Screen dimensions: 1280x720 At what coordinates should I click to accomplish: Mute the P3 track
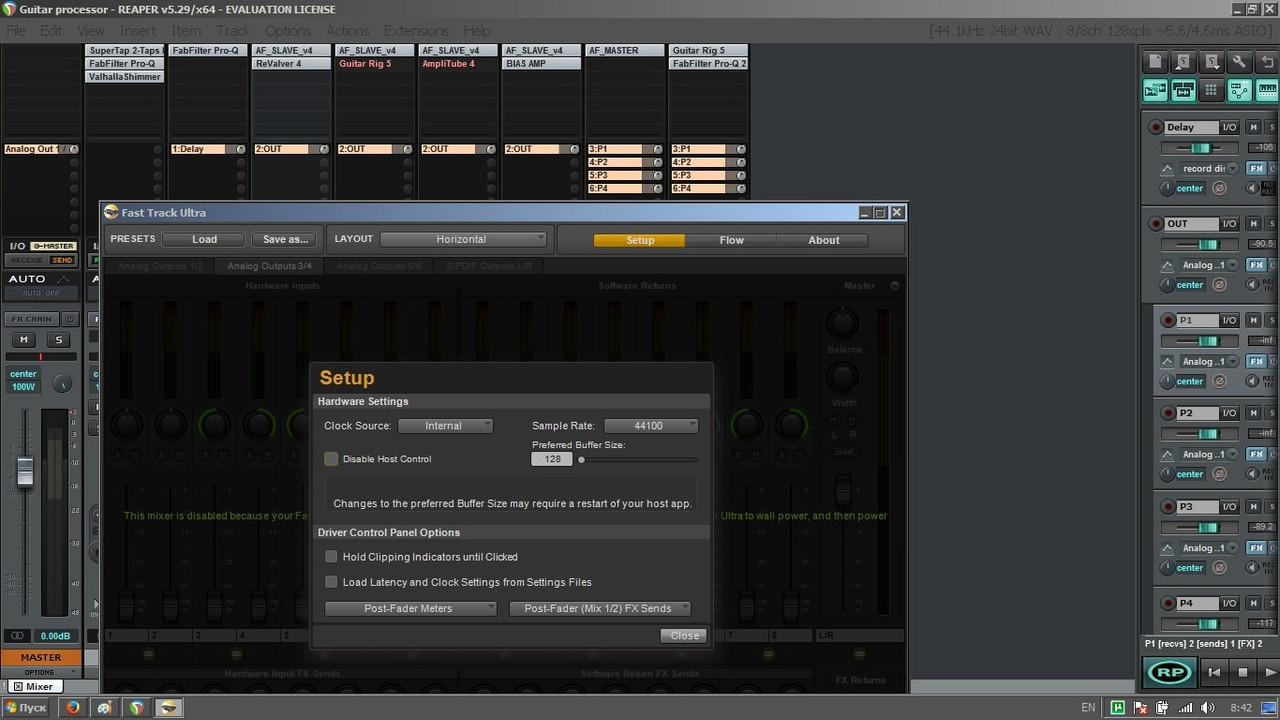tap(1253, 506)
